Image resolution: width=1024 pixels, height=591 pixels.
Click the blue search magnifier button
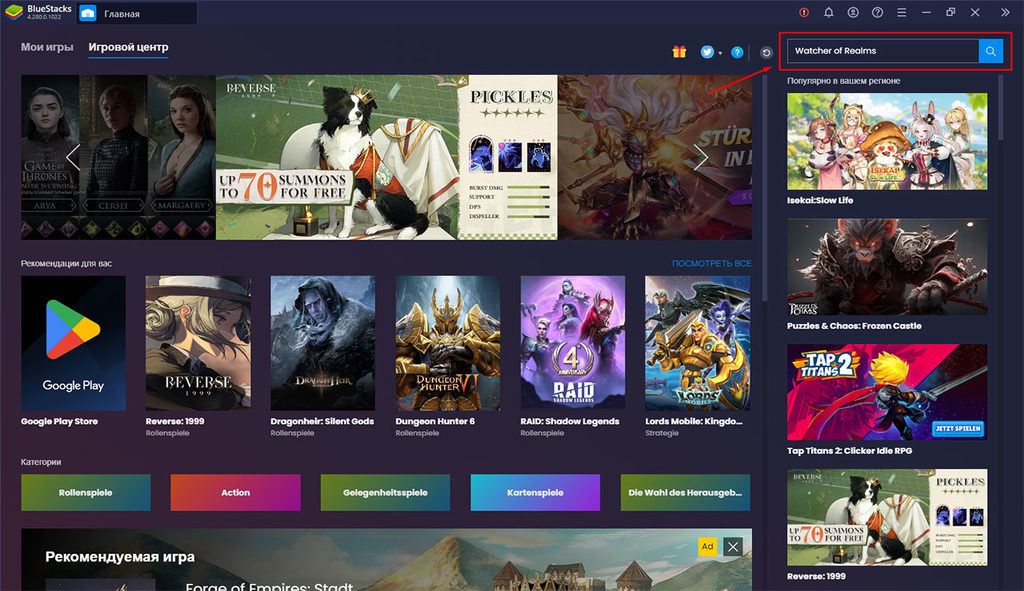click(x=991, y=51)
